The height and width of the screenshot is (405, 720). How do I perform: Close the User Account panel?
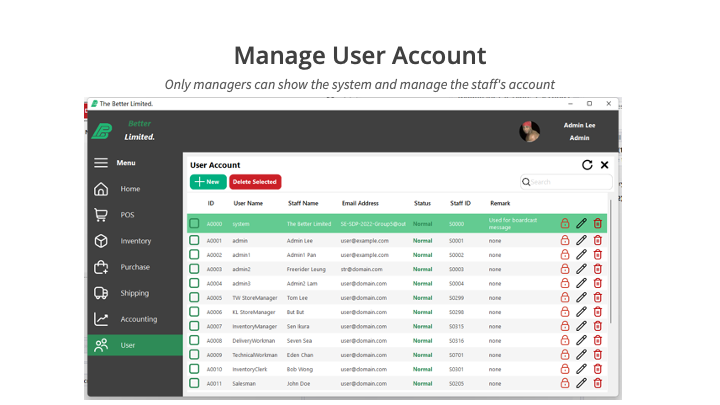(x=604, y=165)
